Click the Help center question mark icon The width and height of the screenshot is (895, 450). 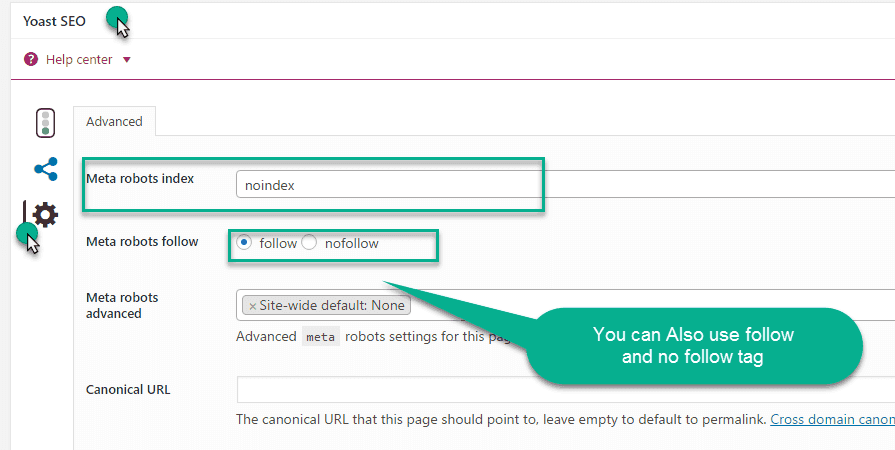31,59
